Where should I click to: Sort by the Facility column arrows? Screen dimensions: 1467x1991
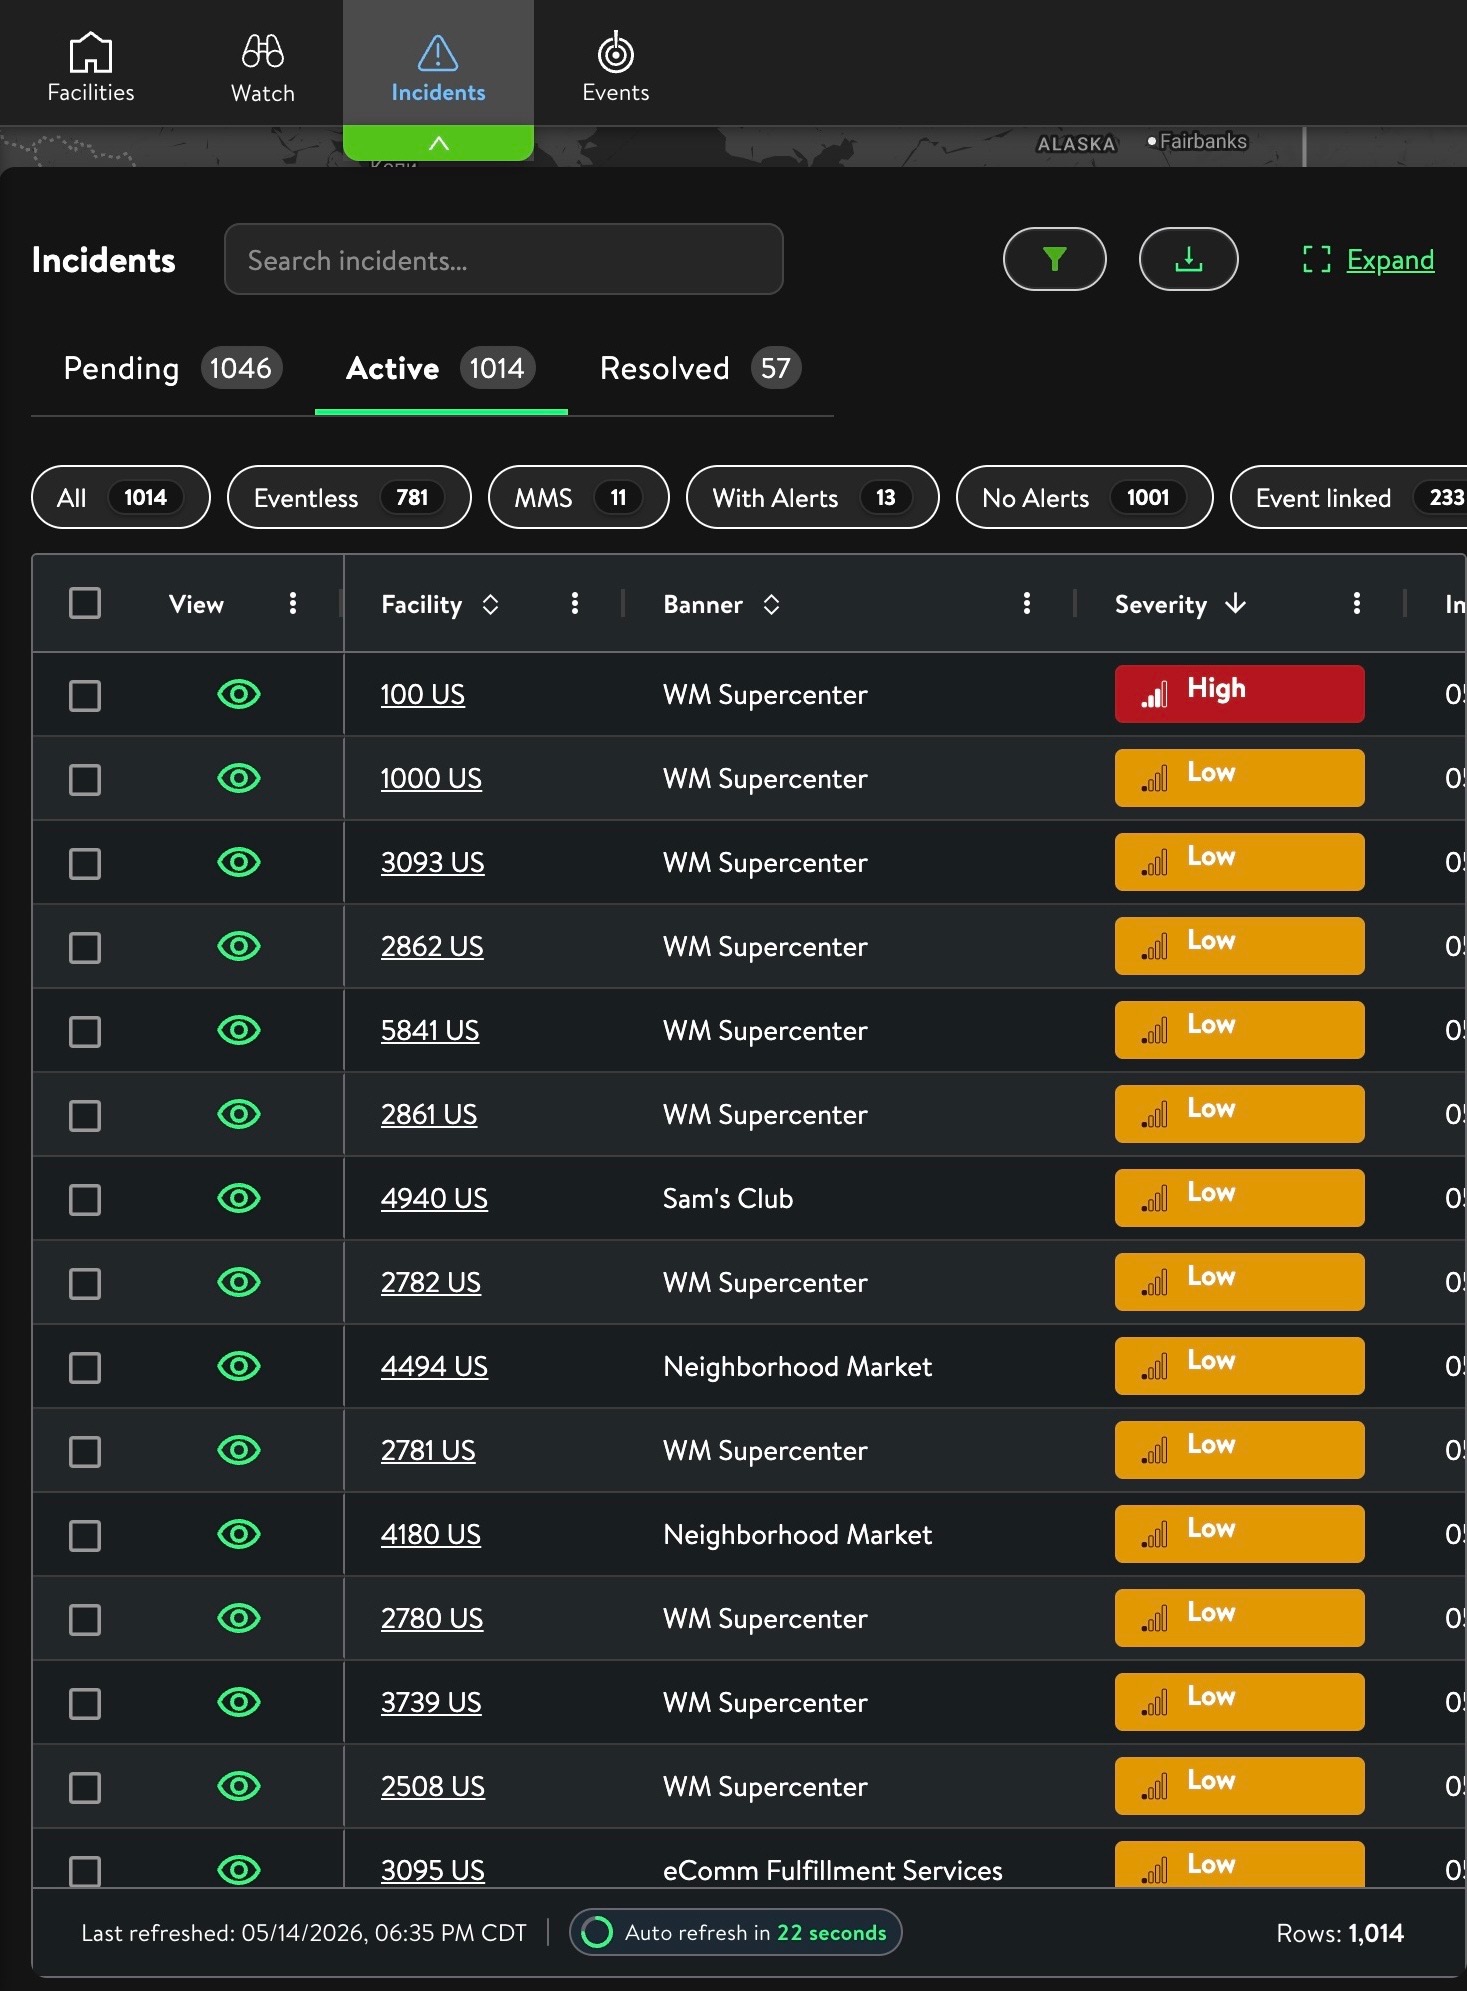490,604
